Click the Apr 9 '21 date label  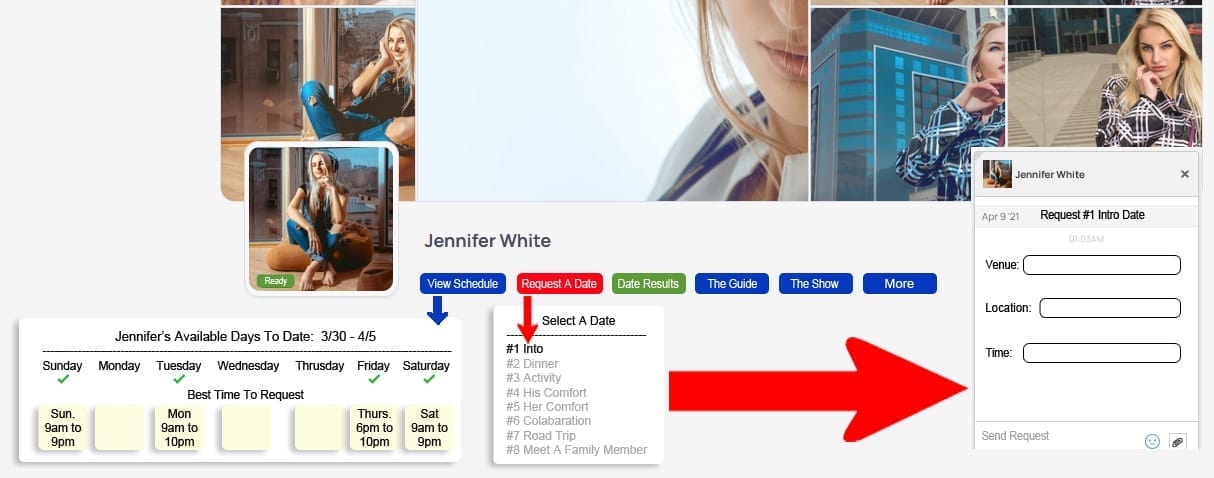[1000, 216]
